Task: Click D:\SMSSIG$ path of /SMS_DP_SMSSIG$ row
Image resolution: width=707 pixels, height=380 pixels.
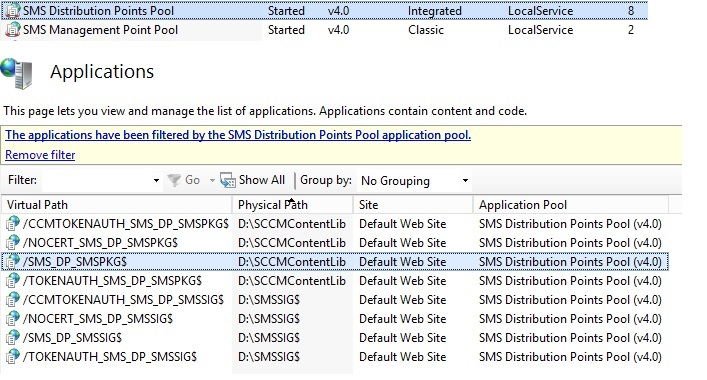Action: click(269, 338)
